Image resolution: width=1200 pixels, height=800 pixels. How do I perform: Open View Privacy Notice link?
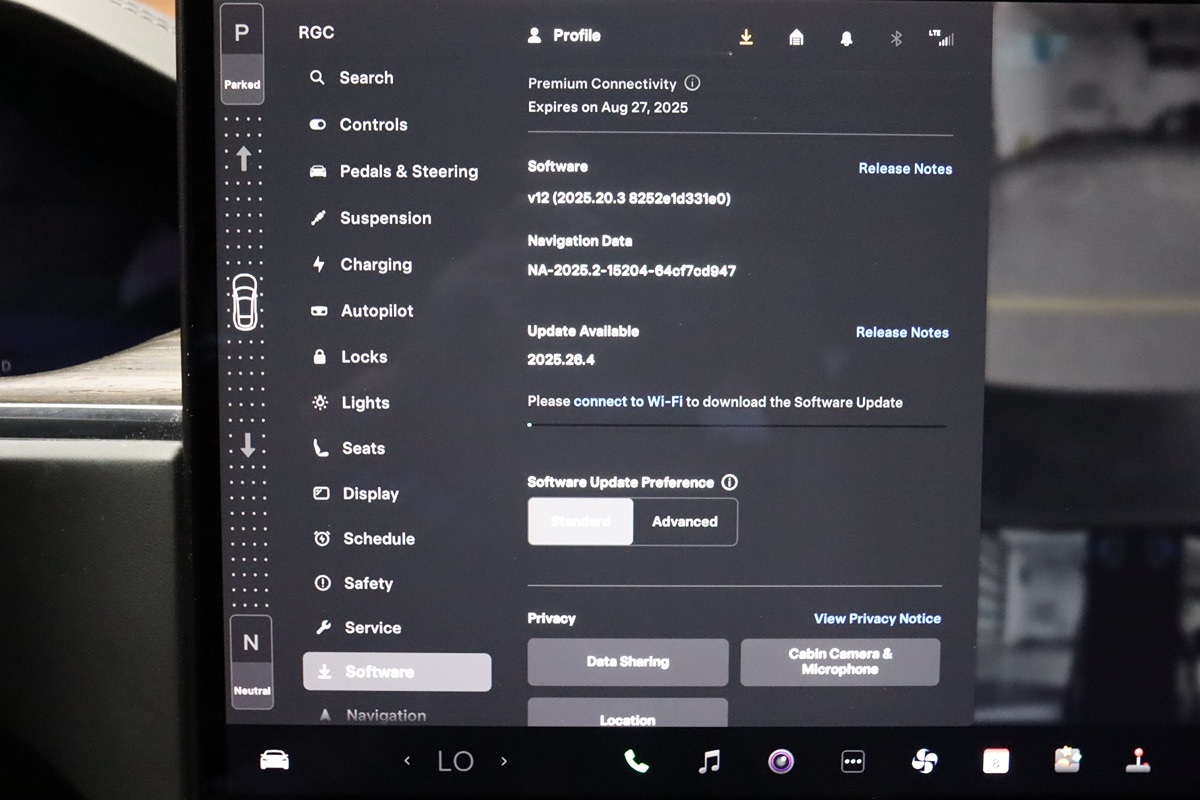point(877,619)
